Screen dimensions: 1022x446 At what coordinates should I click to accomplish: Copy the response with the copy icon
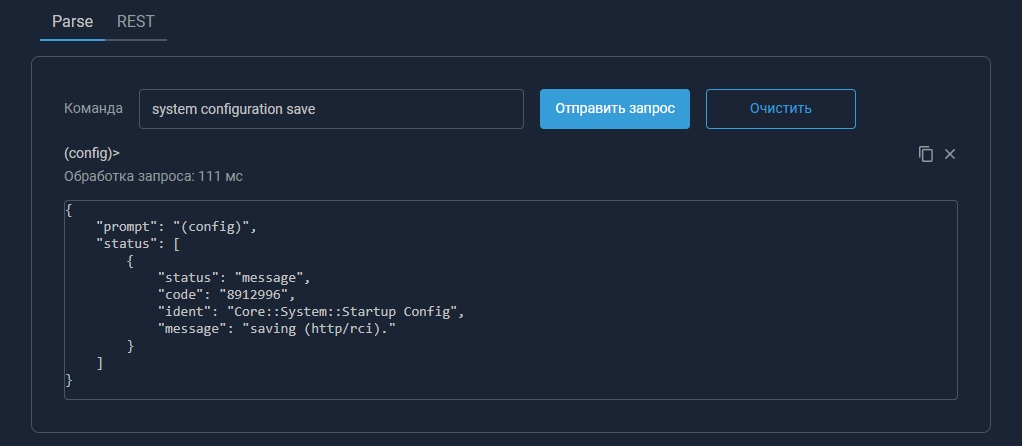(x=926, y=154)
